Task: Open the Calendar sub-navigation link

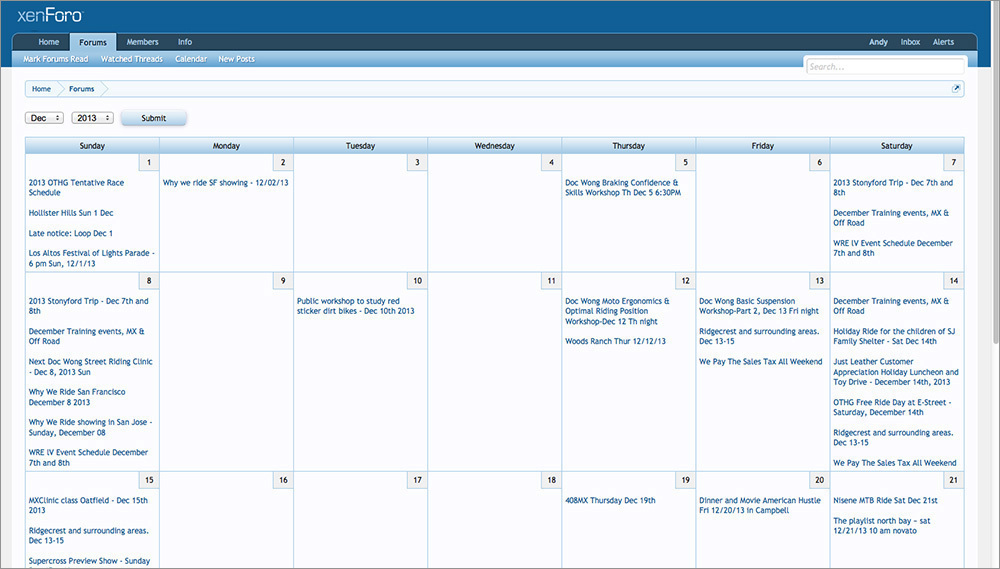Action: click(191, 59)
